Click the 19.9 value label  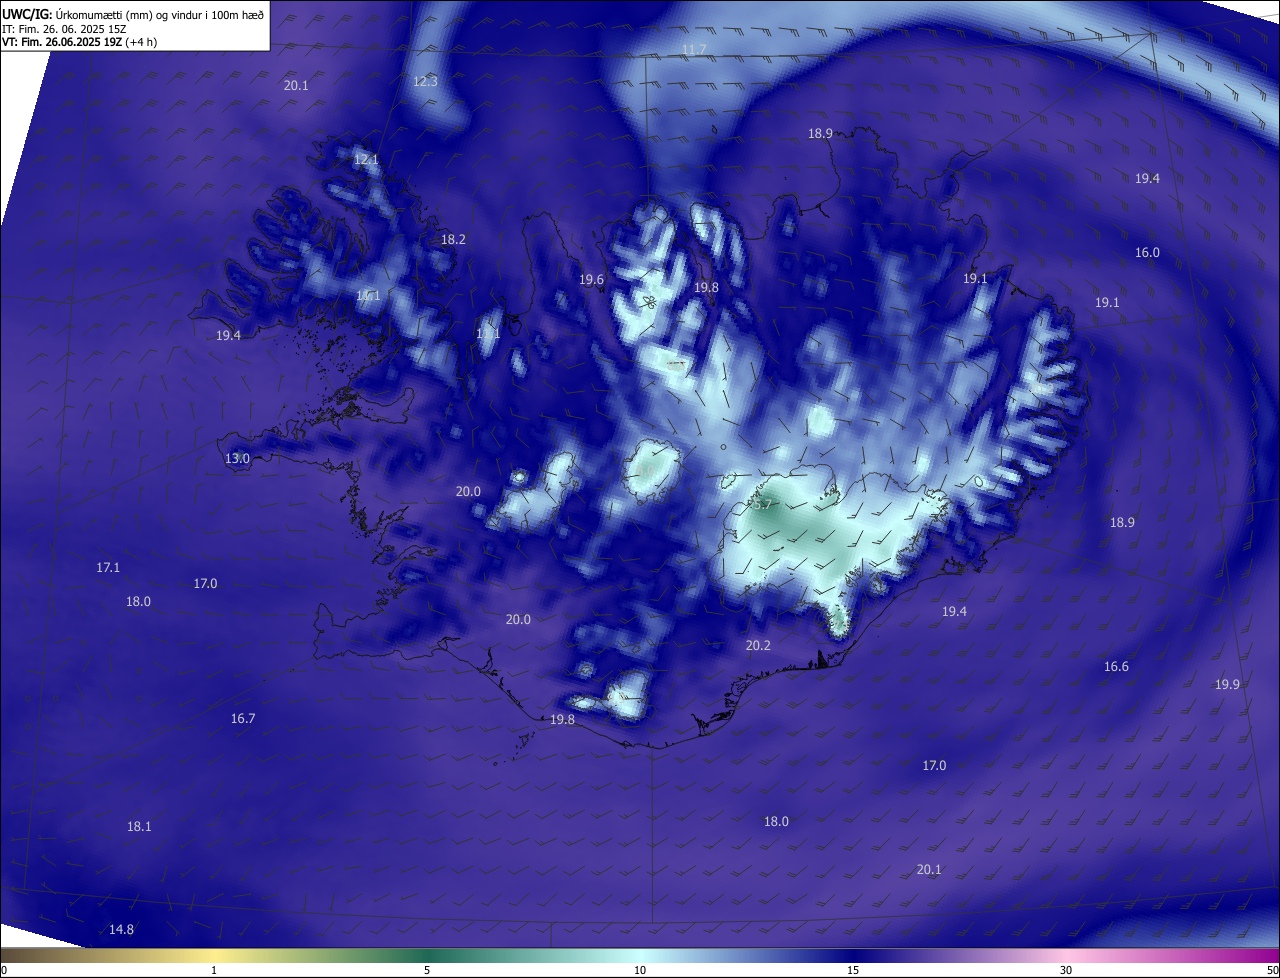[1227, 684]
